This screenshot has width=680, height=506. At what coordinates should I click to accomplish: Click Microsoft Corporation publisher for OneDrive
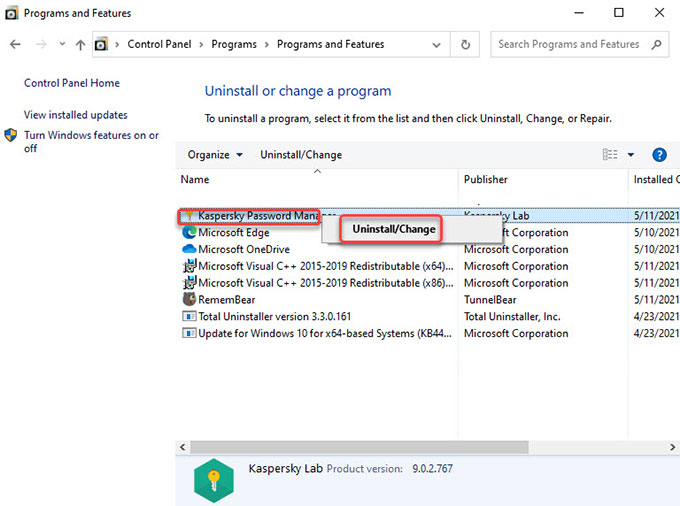(516, 249)
